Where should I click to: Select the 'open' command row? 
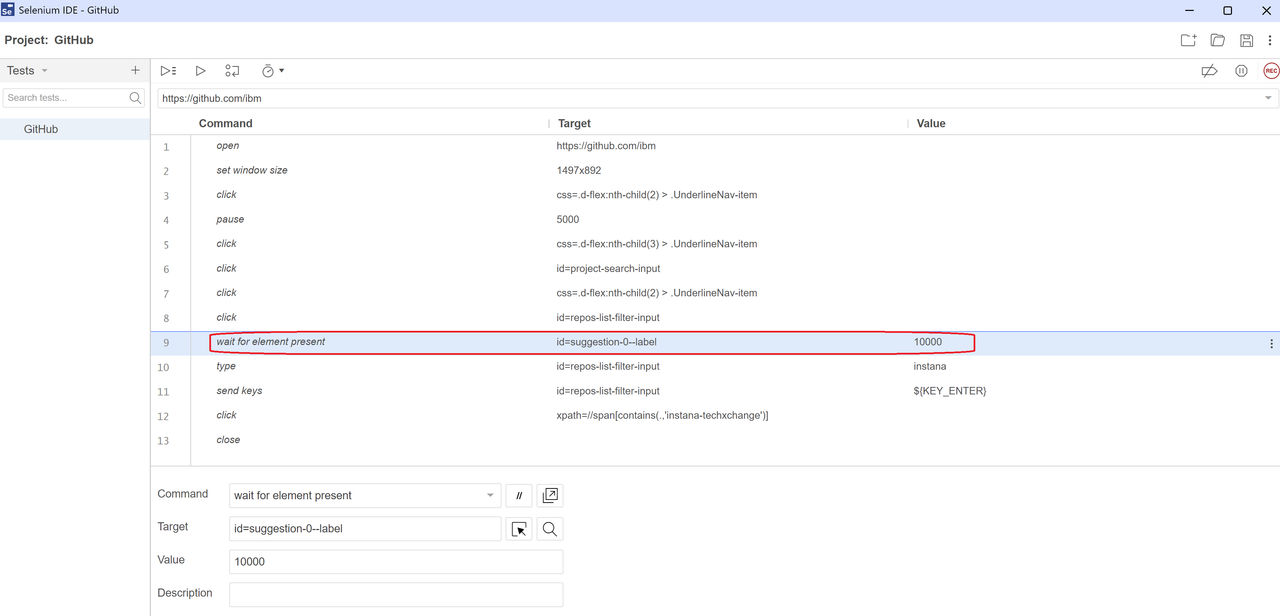click(x=715, y=146)
